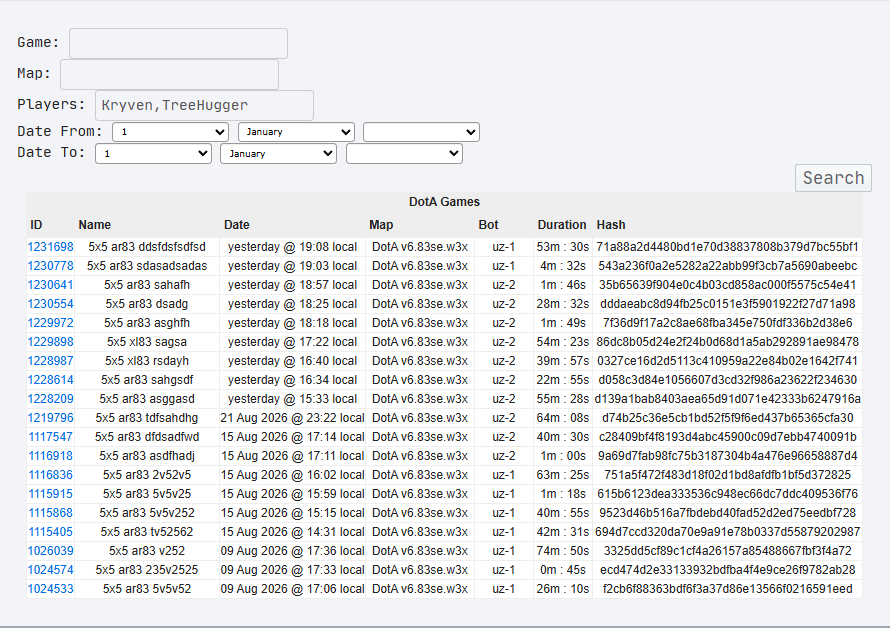Screen dimensions: 890x628
Task: Open game ID 1024533
Action: click(x=51, y=589)
